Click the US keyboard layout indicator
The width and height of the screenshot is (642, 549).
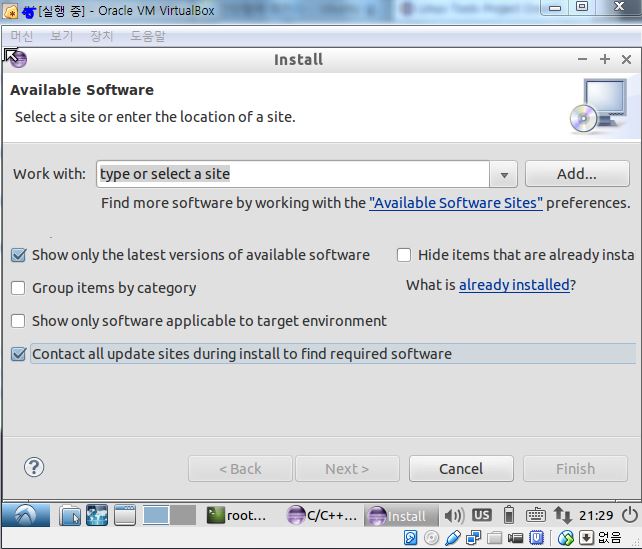pyautogui.click(x=482, y=515)
